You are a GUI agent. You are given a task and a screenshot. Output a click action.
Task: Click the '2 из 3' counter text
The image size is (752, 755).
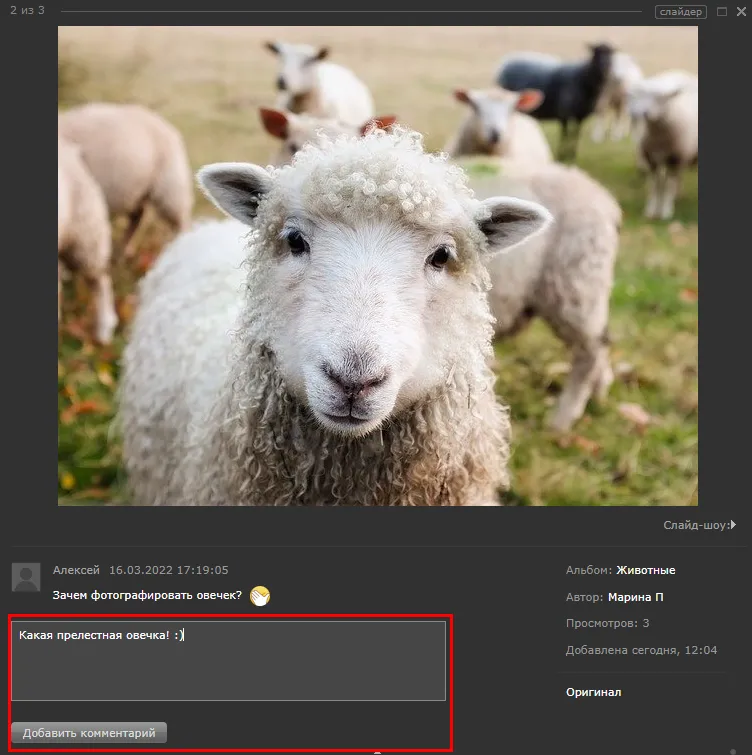pyautogui.click(x=27, y=10)
